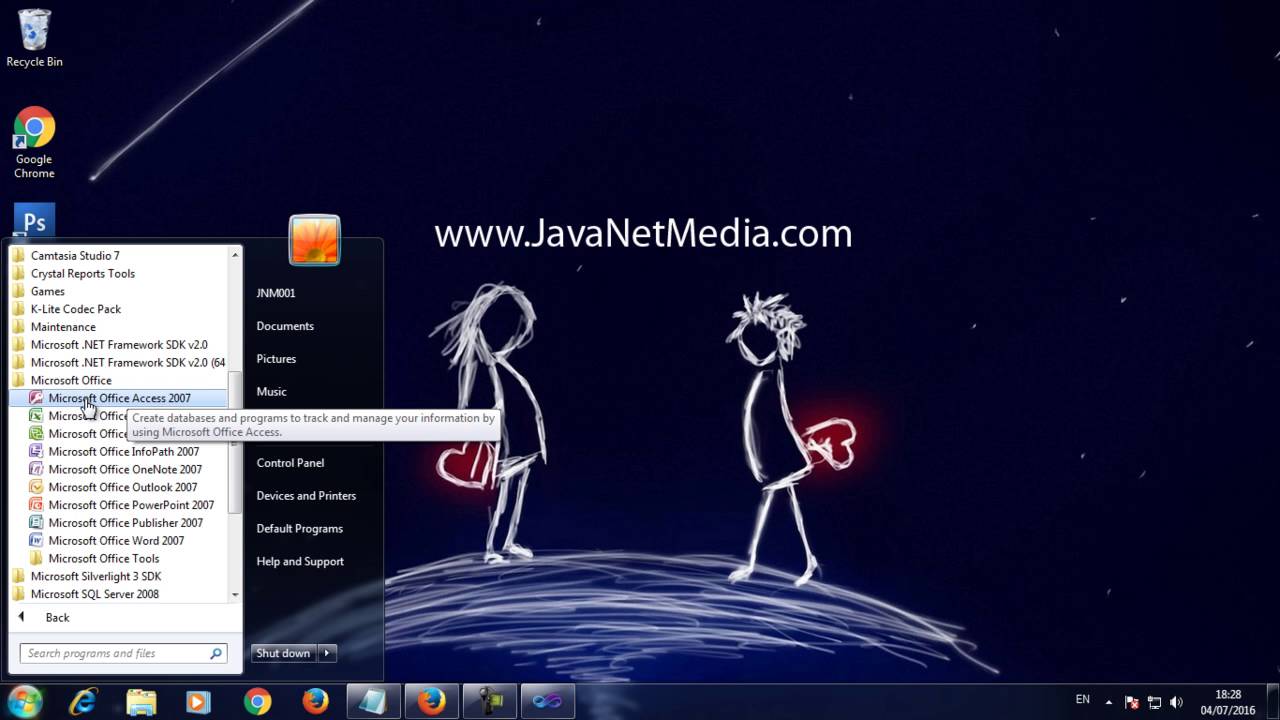Screen dimensions: 1280x720
Task: Click the Search programs and files box
Action: coord(124,653)
